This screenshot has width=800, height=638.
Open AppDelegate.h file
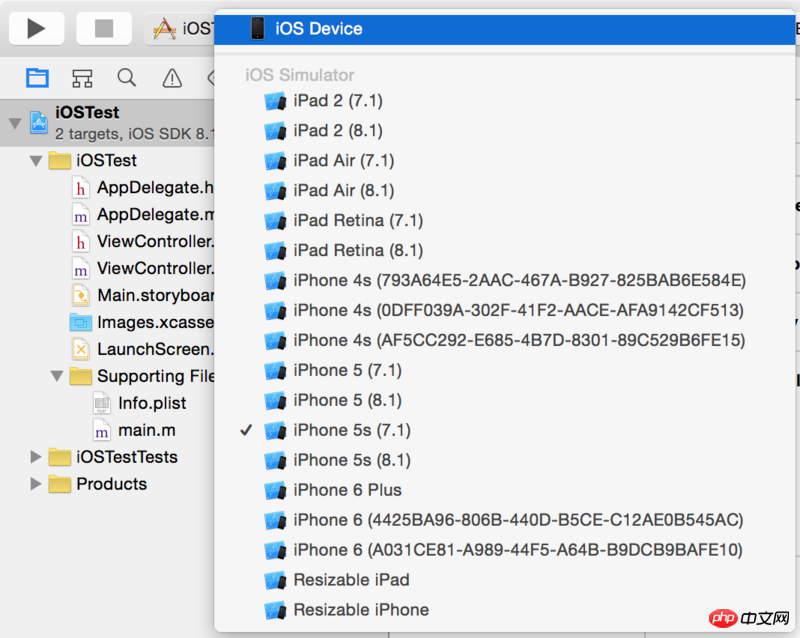[142, 188]
